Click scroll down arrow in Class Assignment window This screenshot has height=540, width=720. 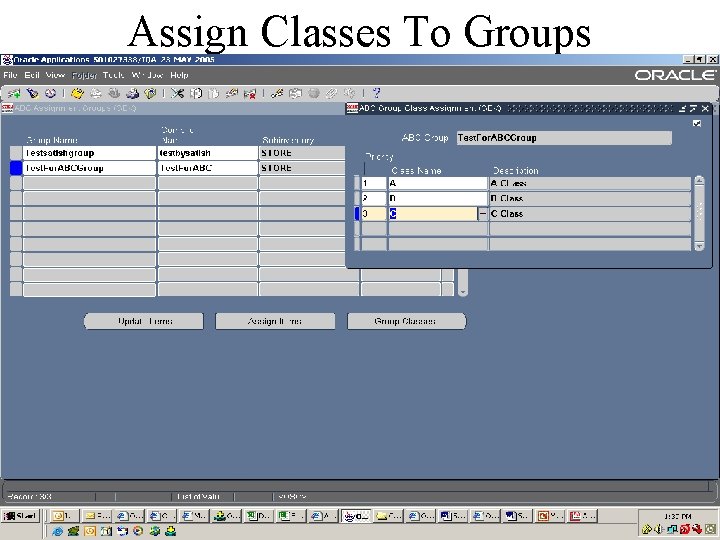pyautogui.click(x=699, y=247)
